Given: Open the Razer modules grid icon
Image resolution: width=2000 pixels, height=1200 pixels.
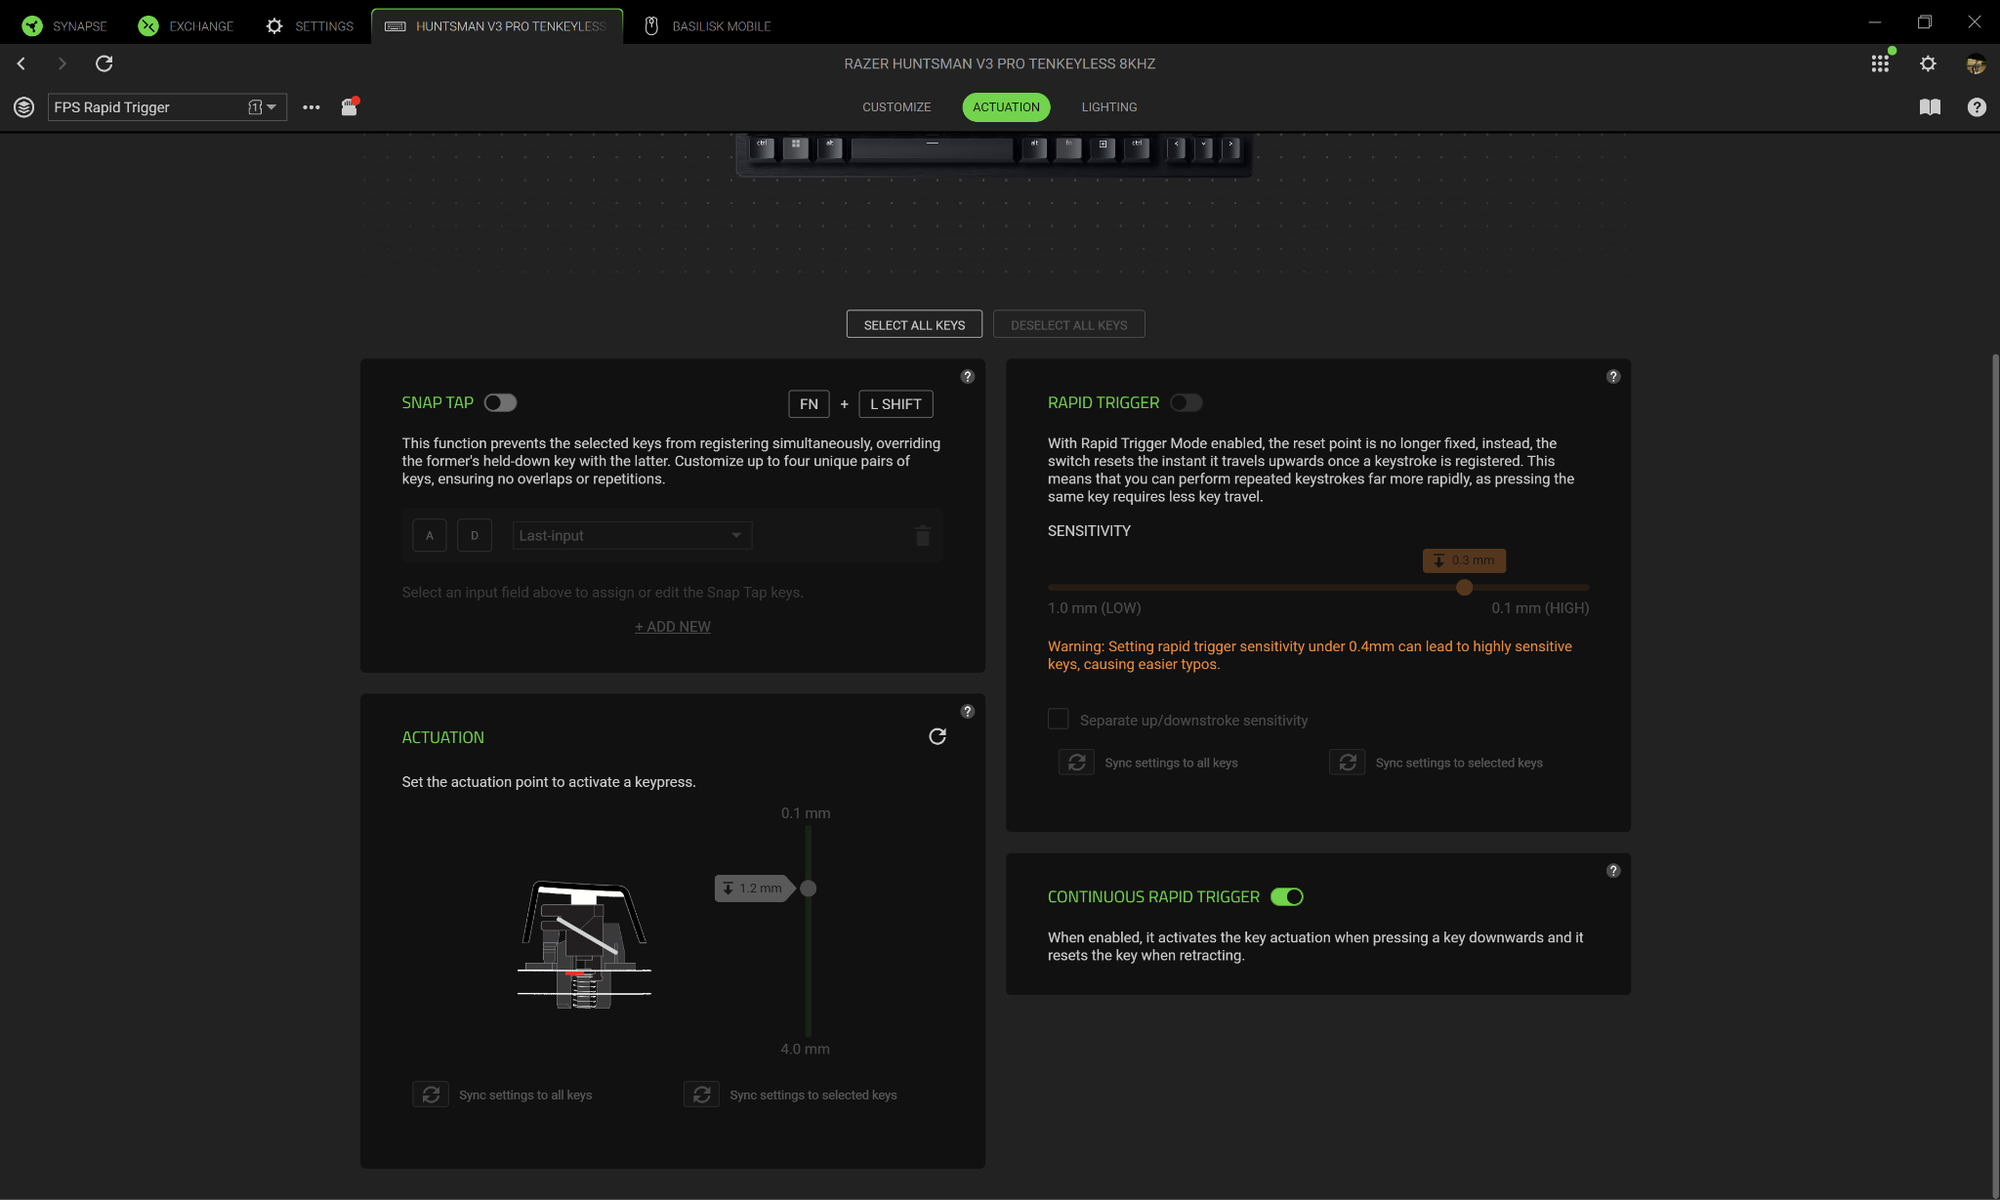Looking at the screenshot, I should (x=1880, y=63).
